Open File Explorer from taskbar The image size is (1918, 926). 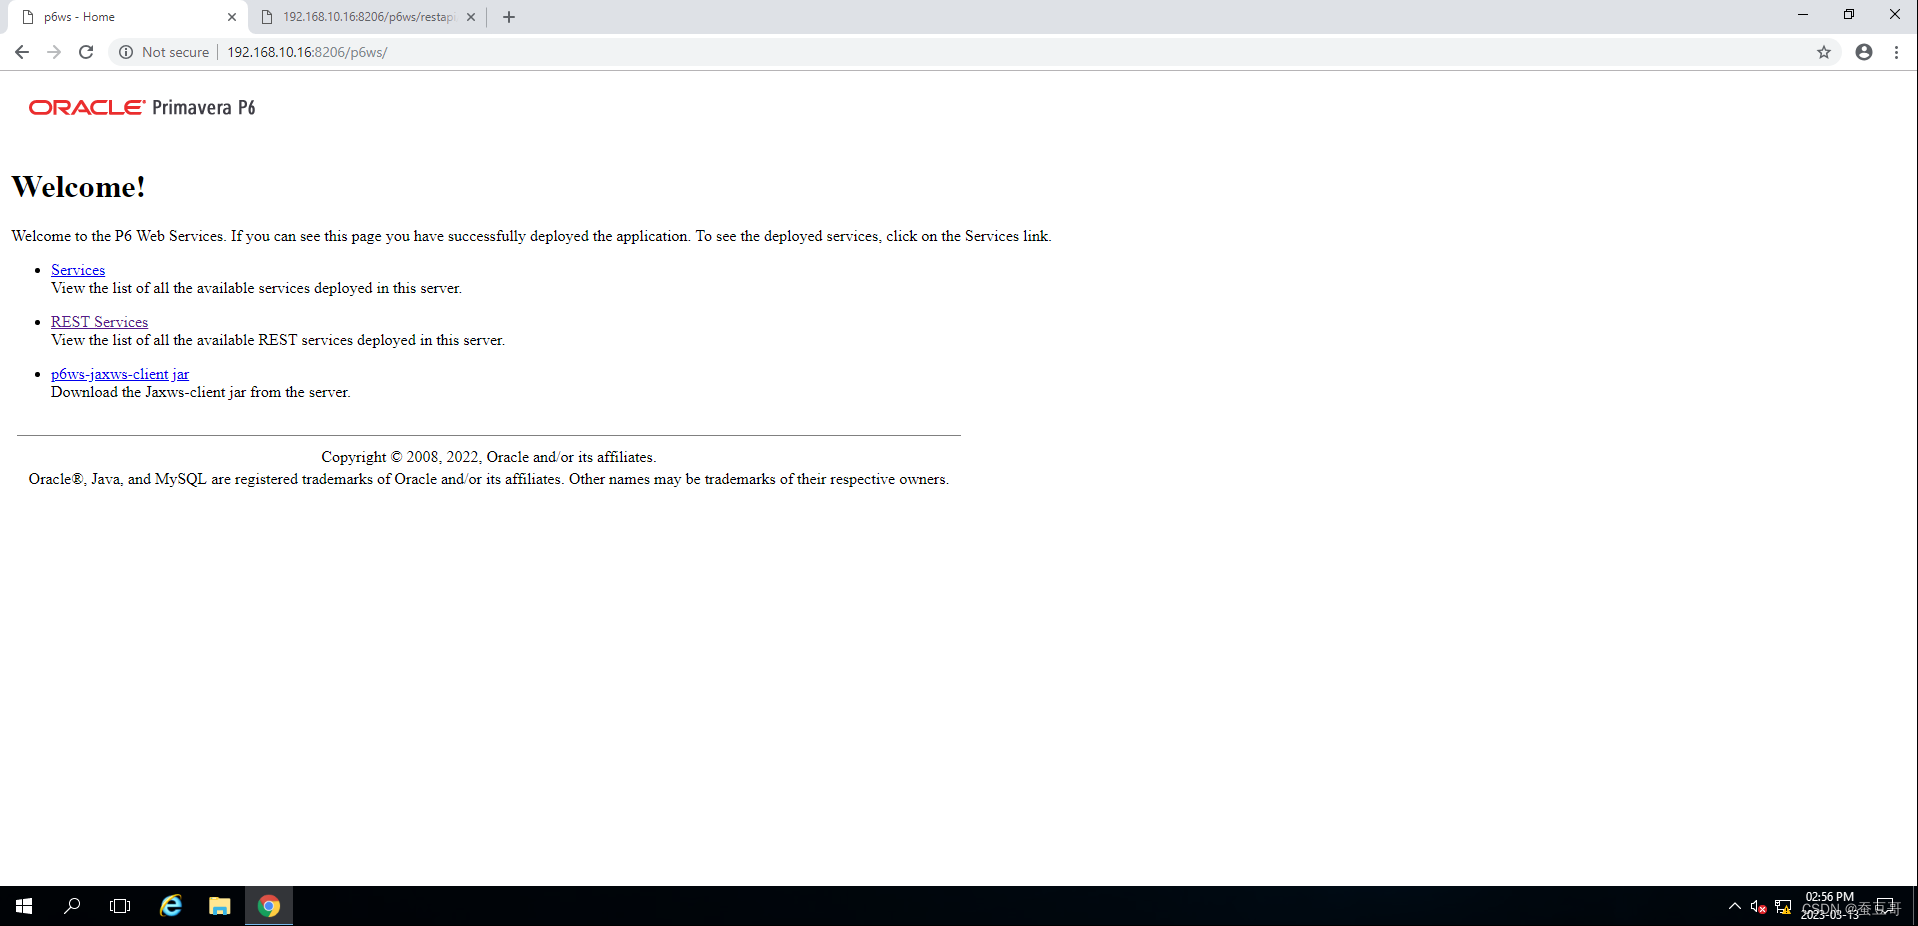(220, 906)
